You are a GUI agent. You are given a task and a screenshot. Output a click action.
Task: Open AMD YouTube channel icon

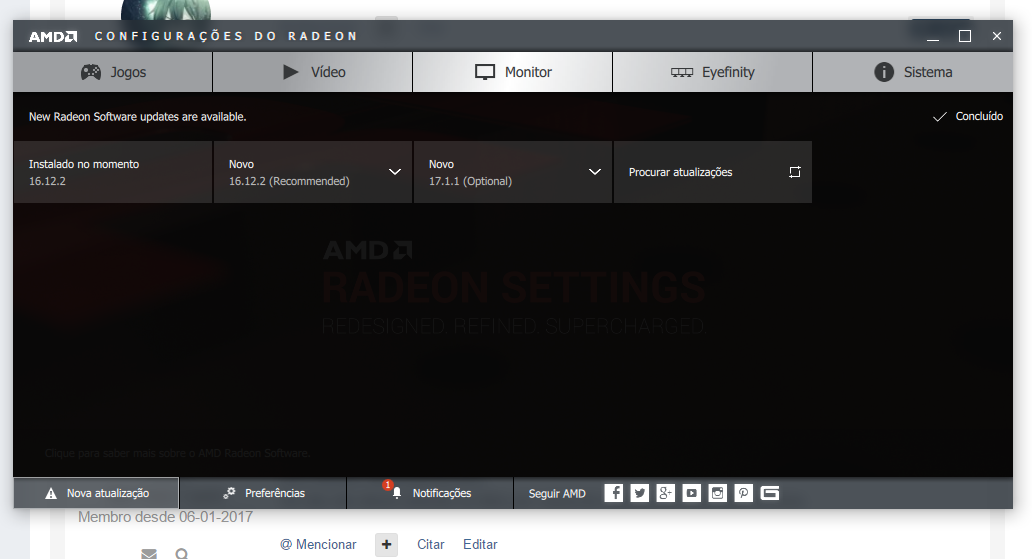click(692, 492)
